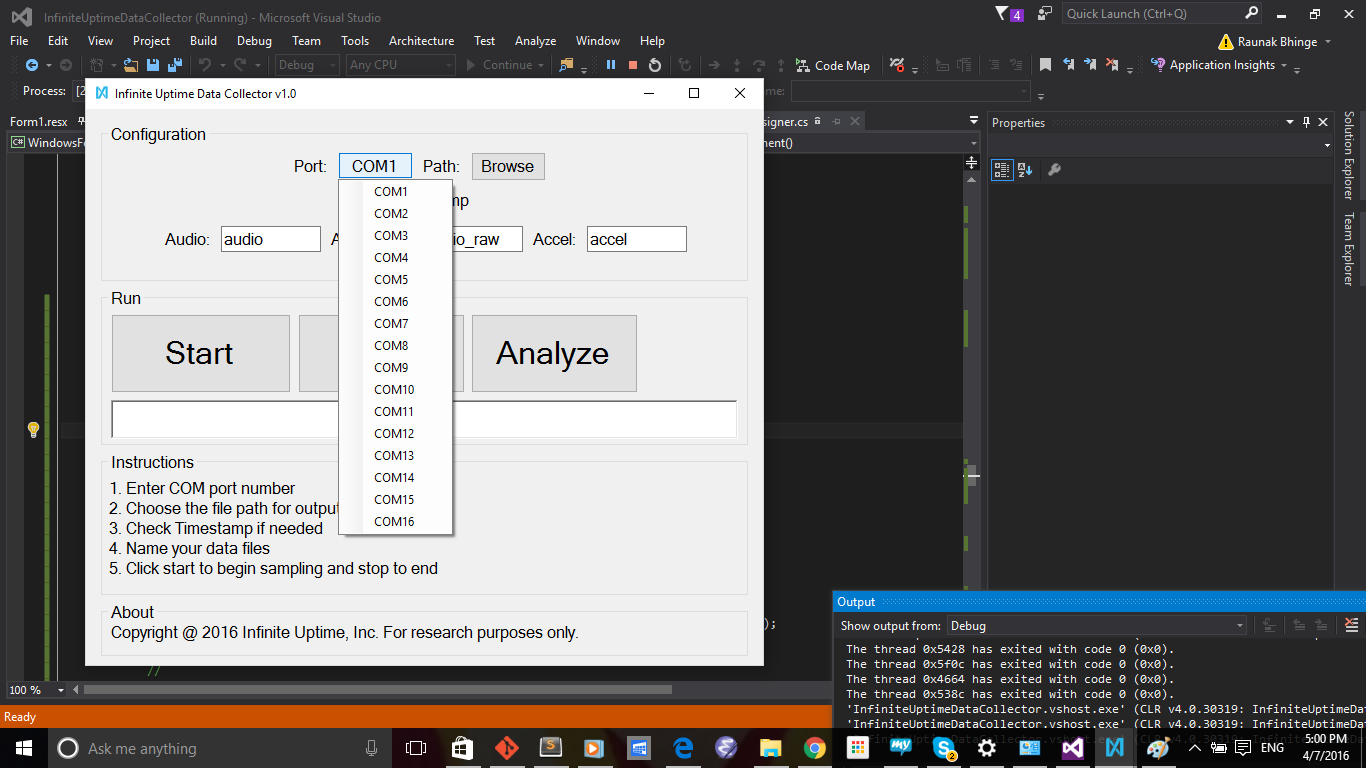Viewport: 1366px width, 768px height.
Task: Click the Find in Files toolbar icon
Action: pyautogui.click(x=567, y=65)
